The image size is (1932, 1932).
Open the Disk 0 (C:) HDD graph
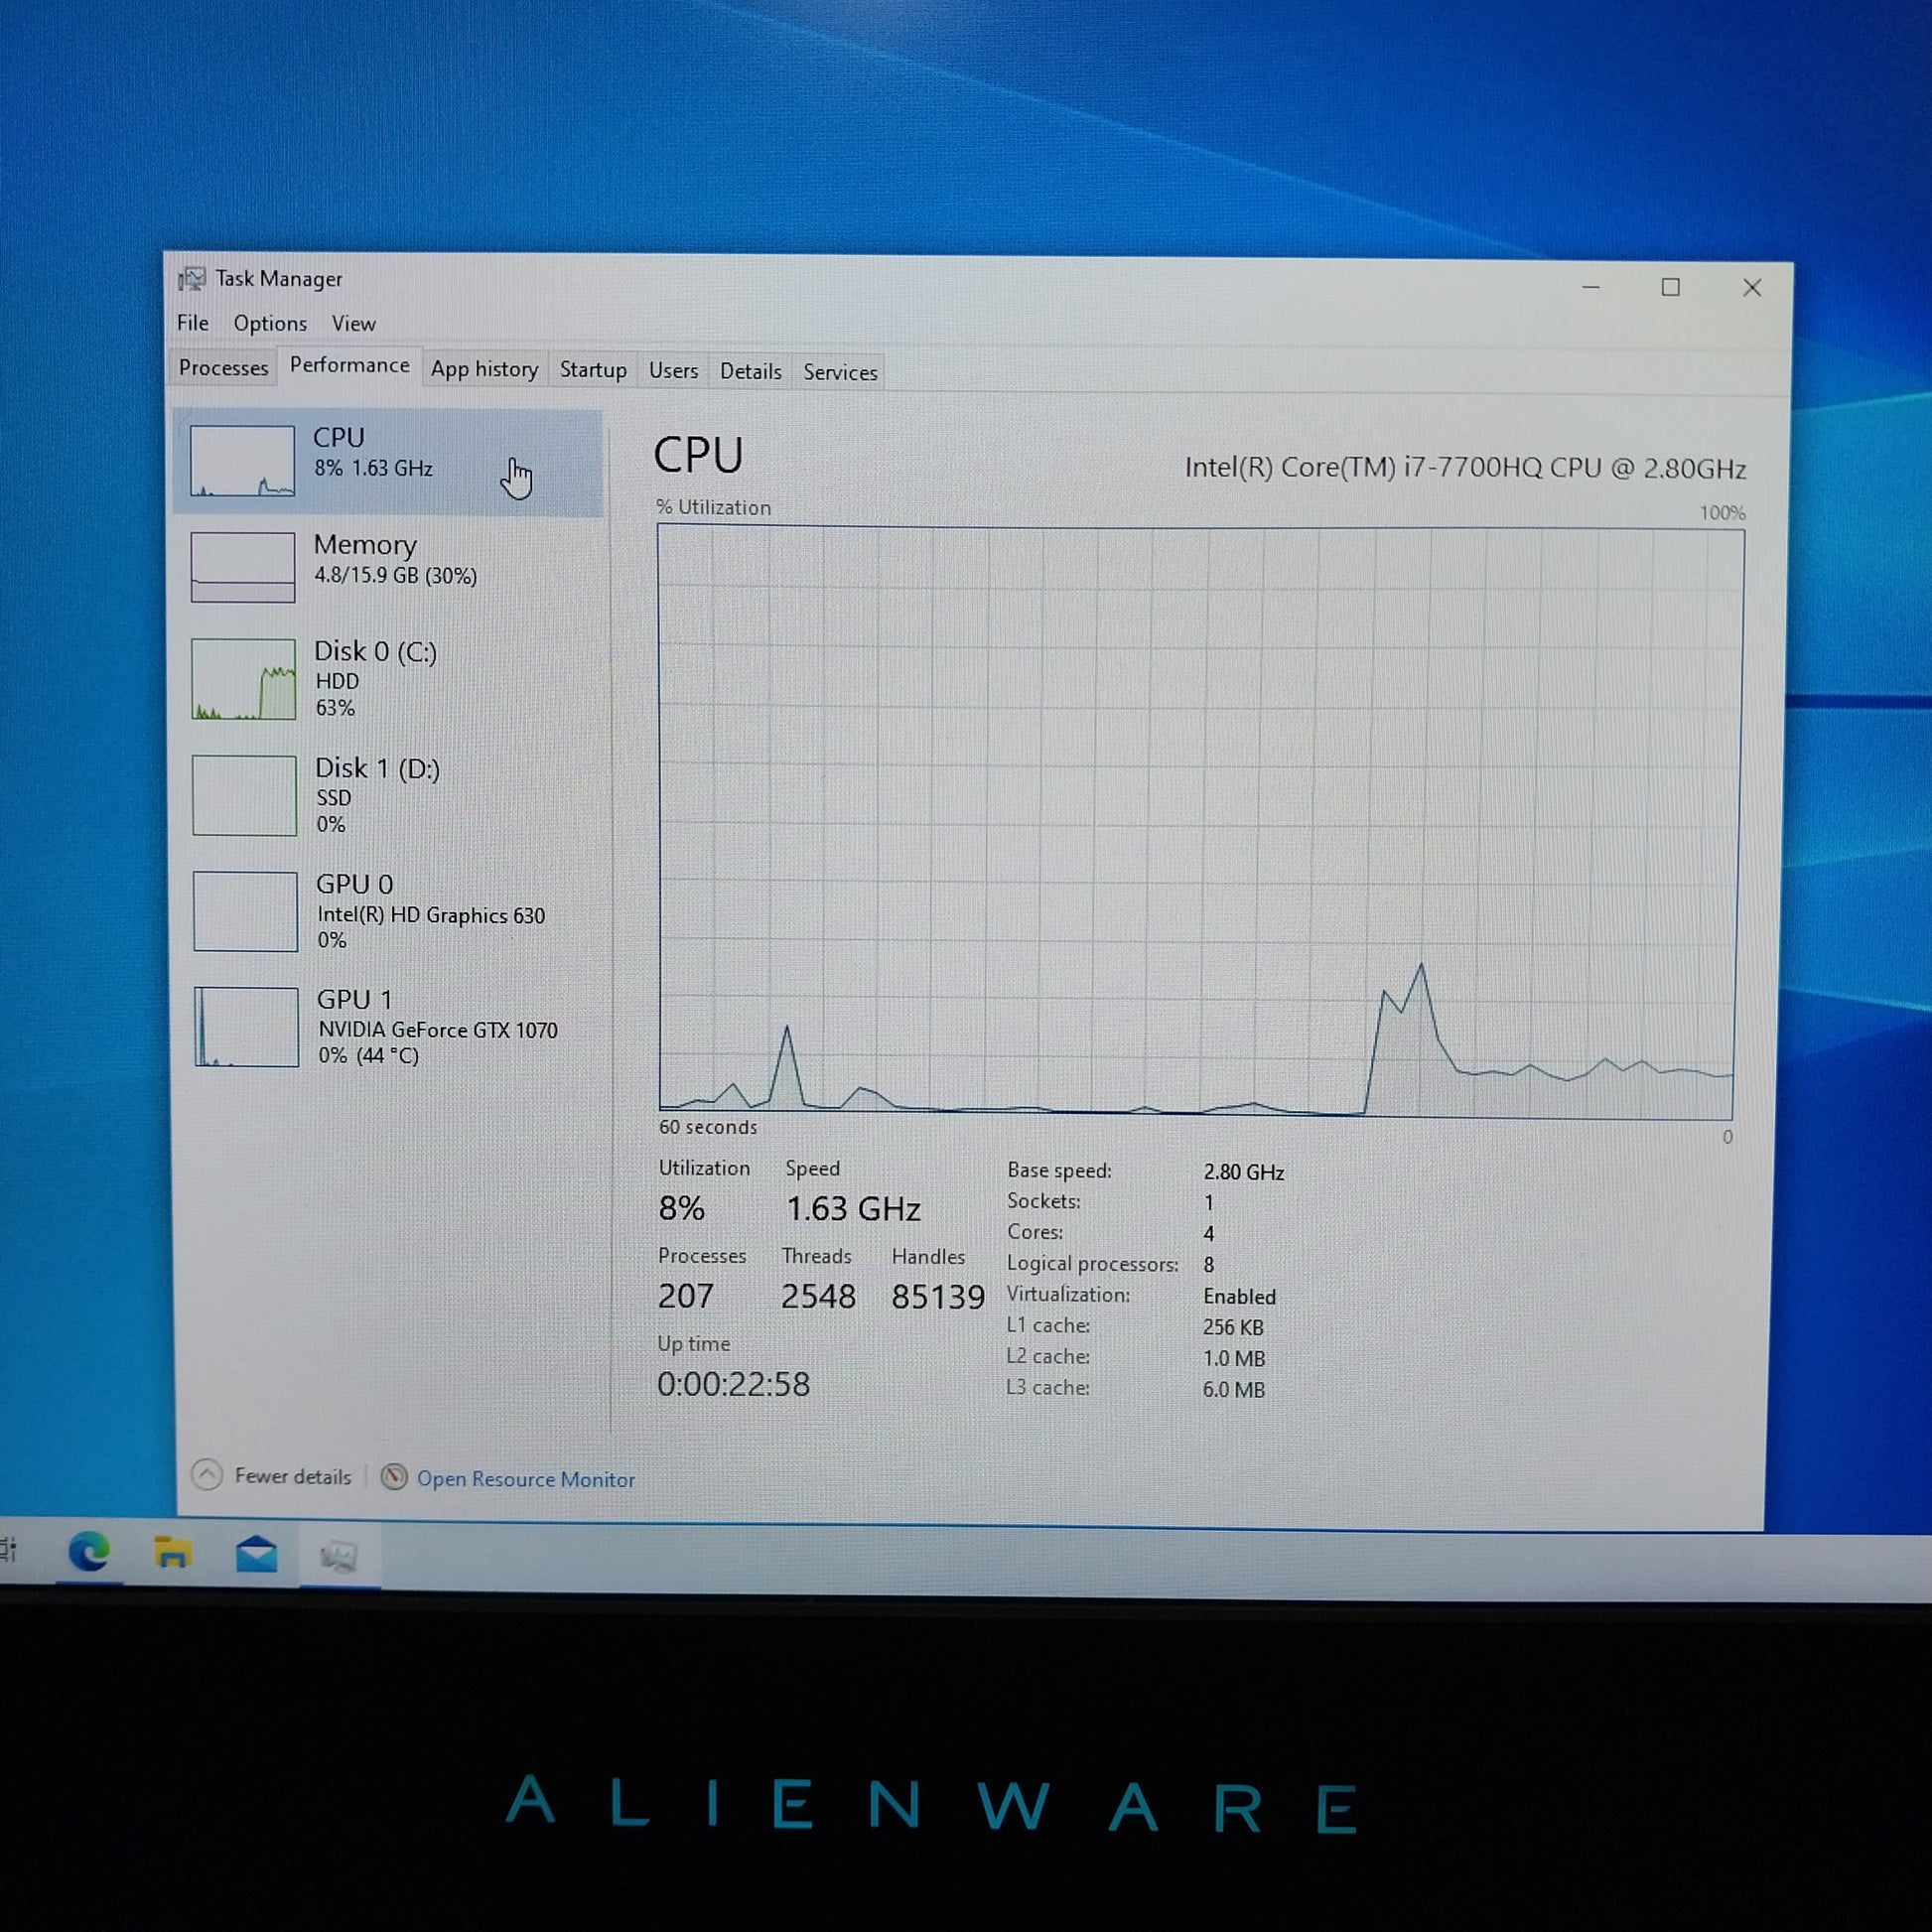pos(388,679)
